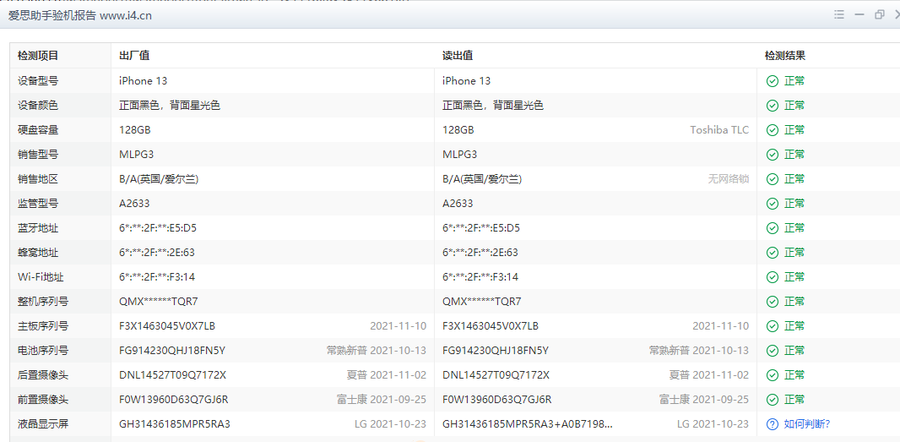Click read value 128GB beside Toshiba TLC

[458, 130]
